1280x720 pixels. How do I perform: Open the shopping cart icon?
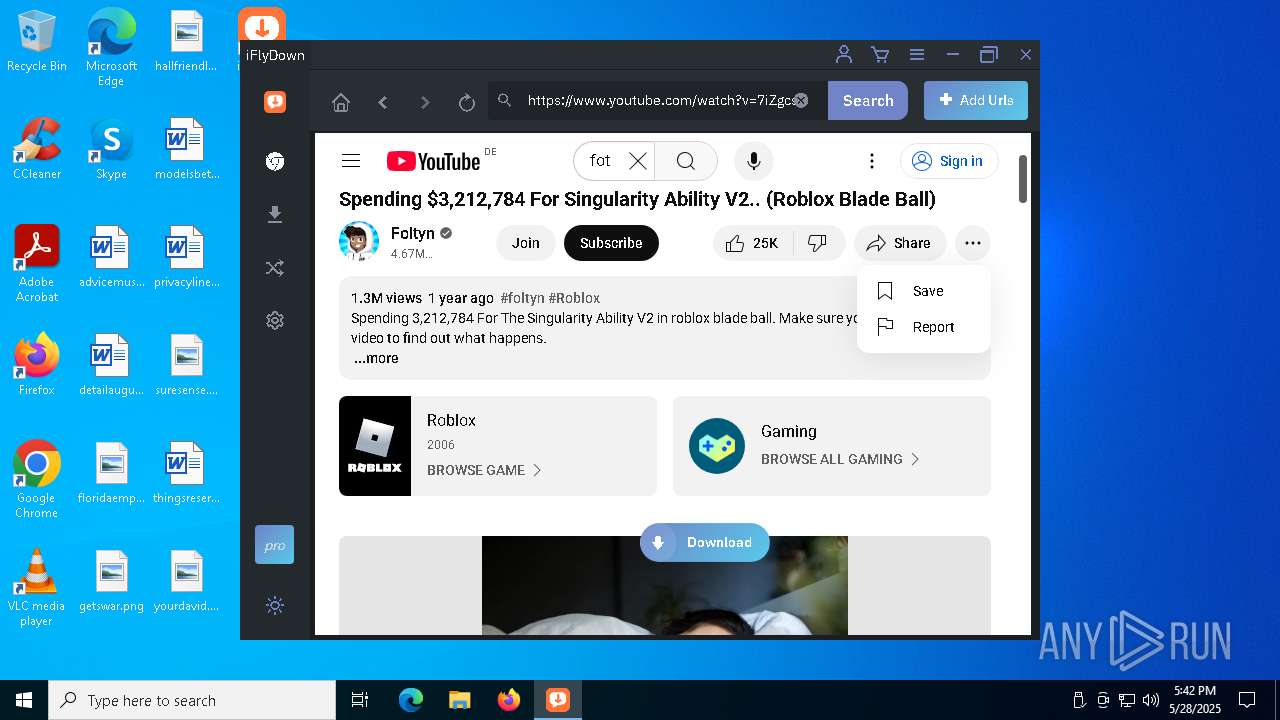[880, 55]
